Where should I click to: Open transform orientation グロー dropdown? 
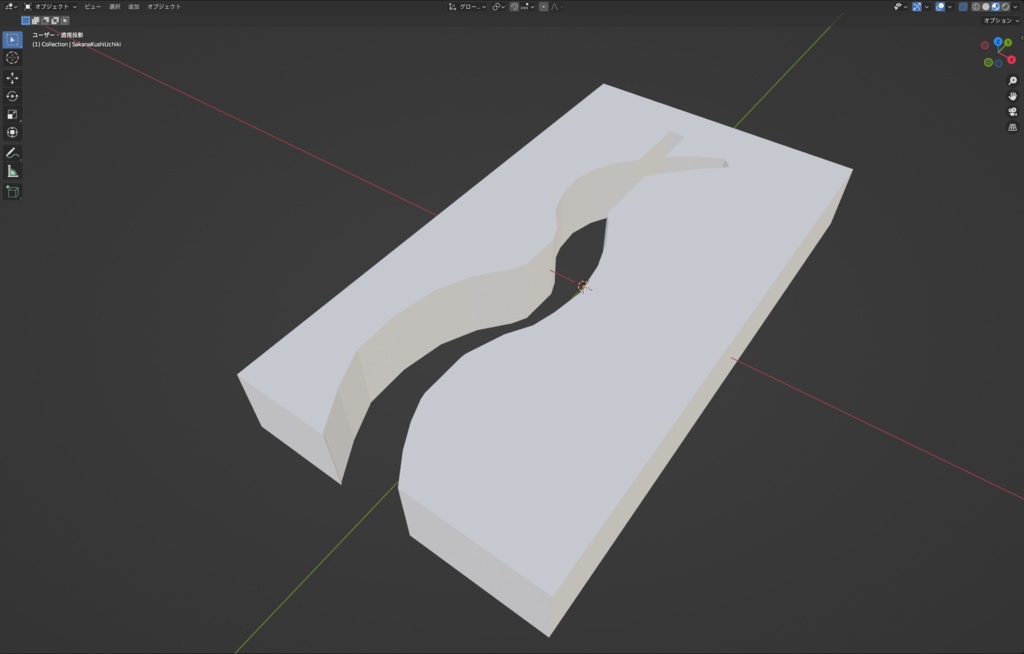[468, 7]
